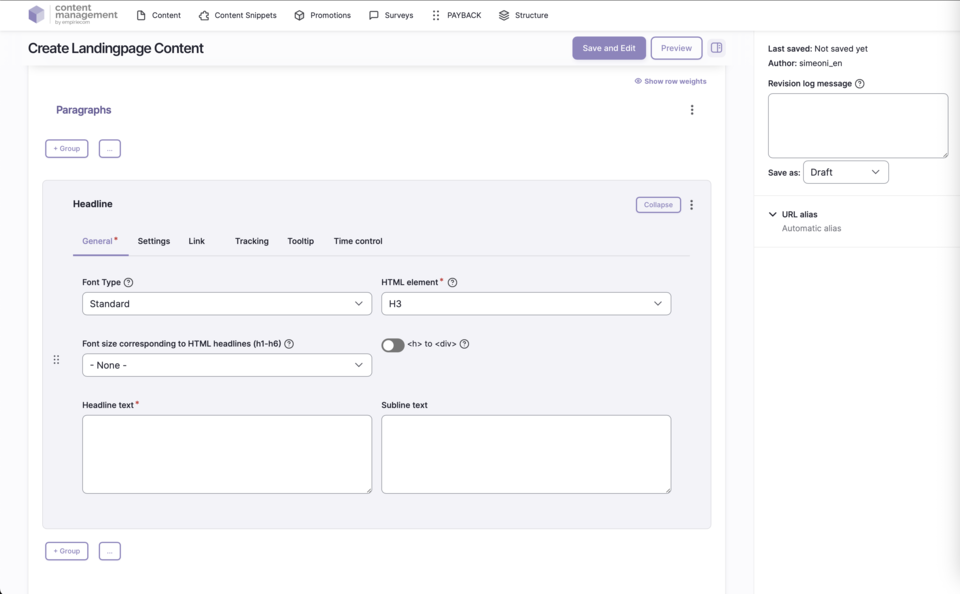Image resolution: width=960 pixels, height=594 pixels.
Task: Click the Collapse button on Headline
Action: (658, 205)
